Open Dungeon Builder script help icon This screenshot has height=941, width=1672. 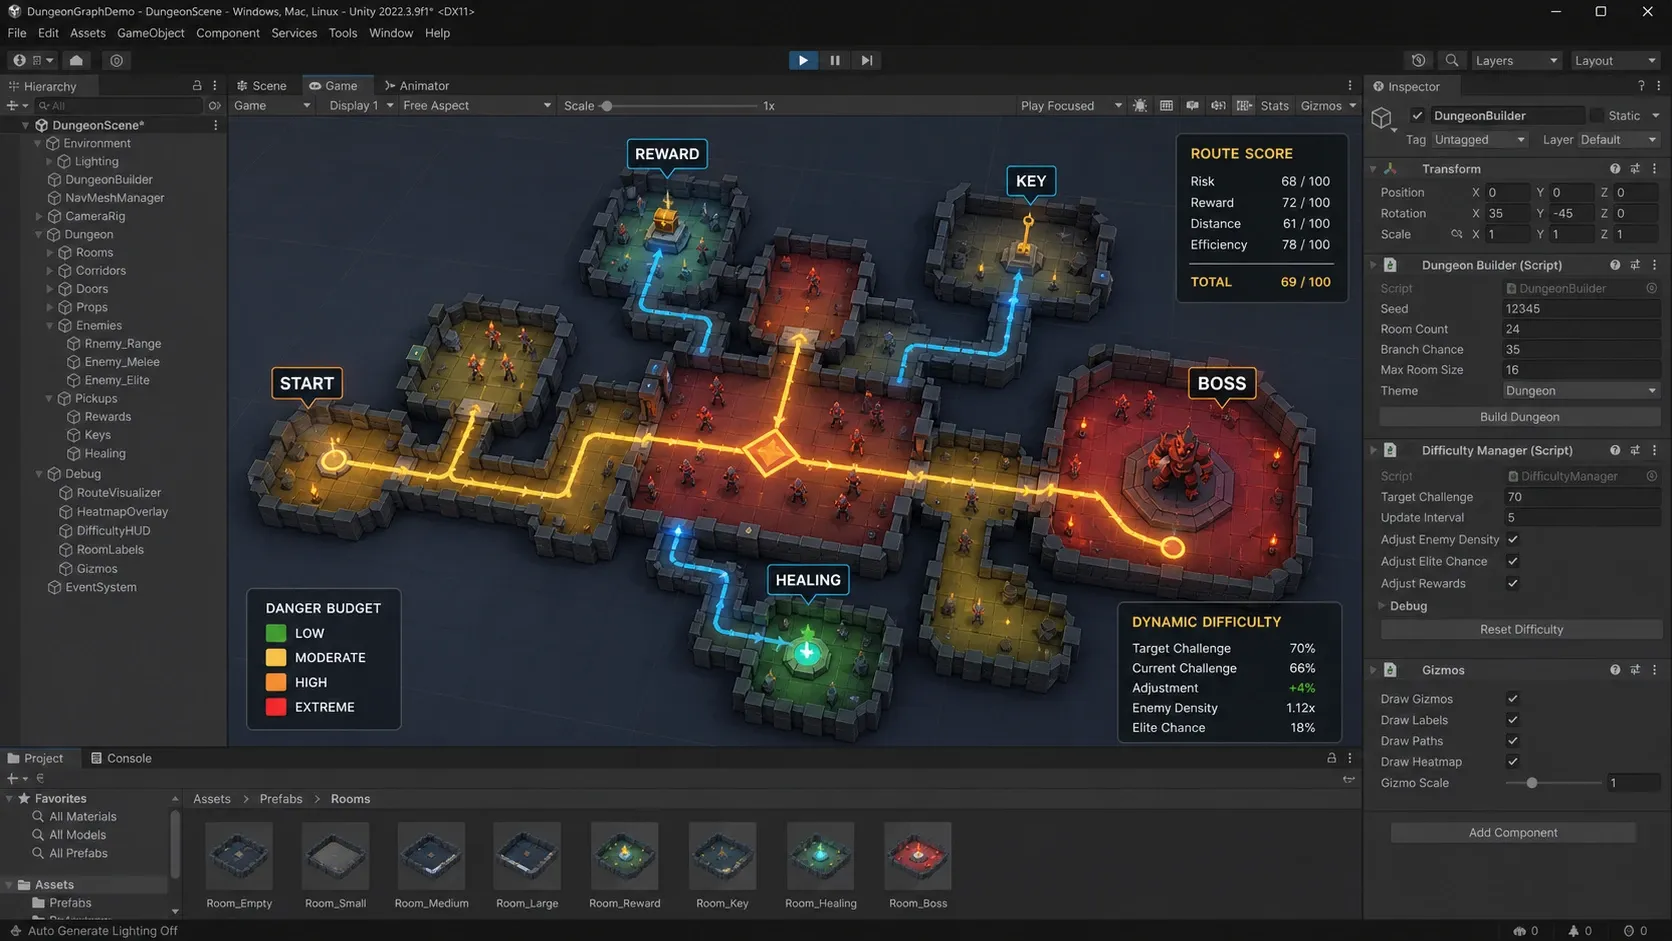tap(1615, 265)
